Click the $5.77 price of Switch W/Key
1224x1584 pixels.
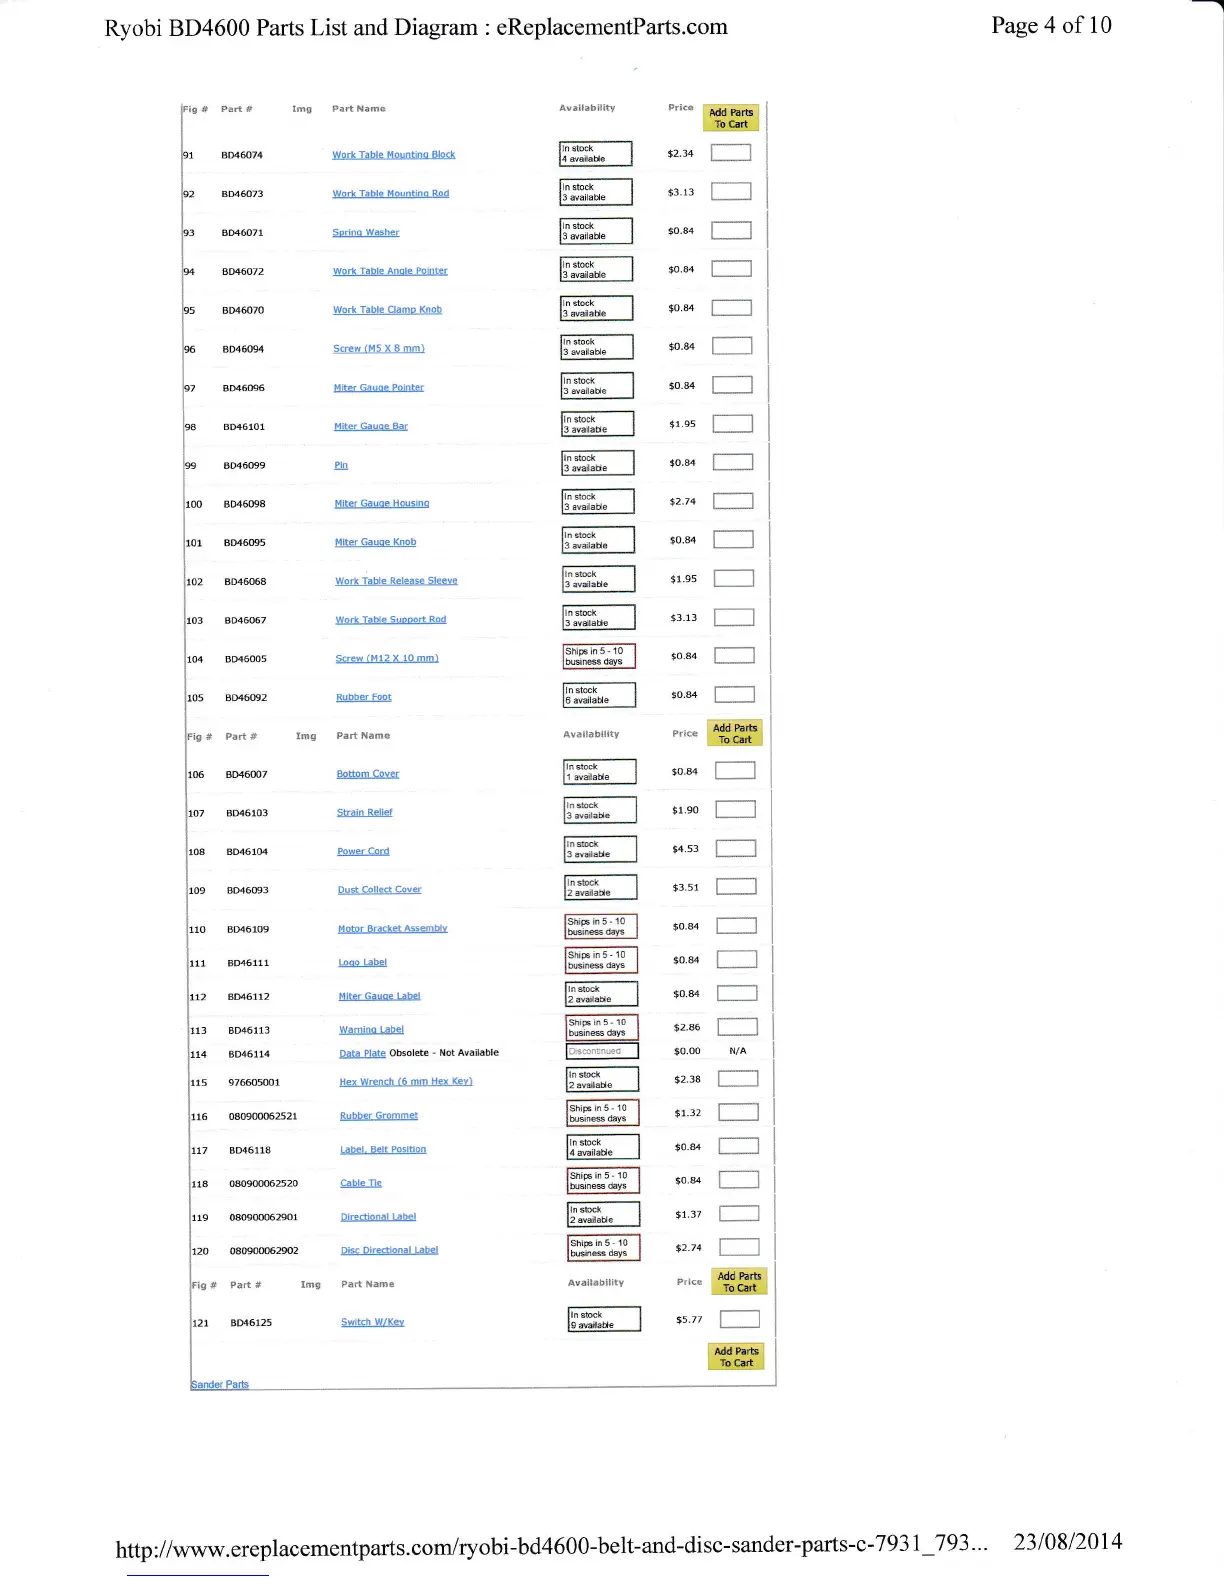pos(689,1320)
